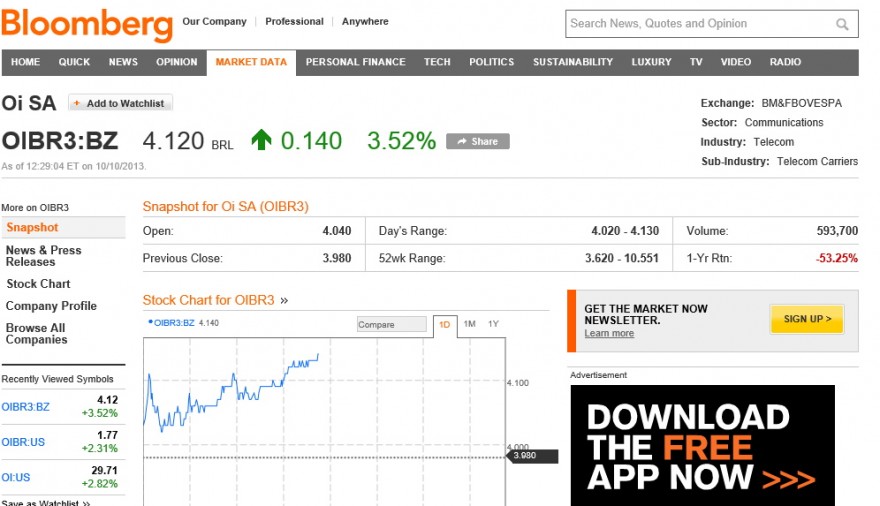Click the Bloomberg logo

pyautogui.click(x=87, y=25)
